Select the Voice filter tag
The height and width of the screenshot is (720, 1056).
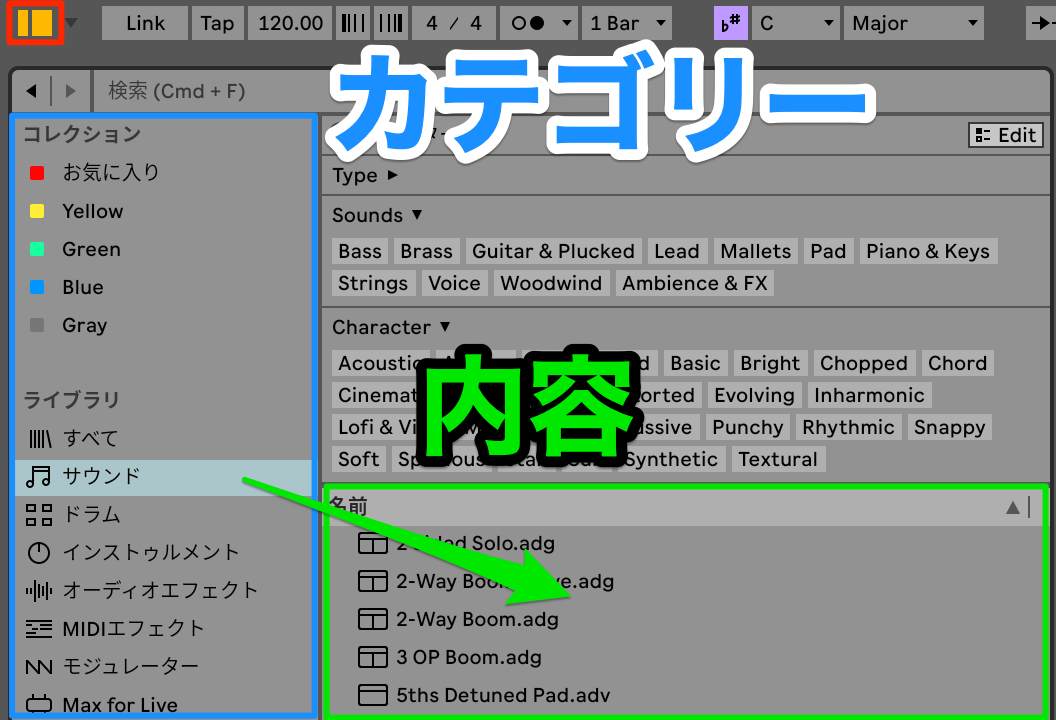tap(455, 283)
